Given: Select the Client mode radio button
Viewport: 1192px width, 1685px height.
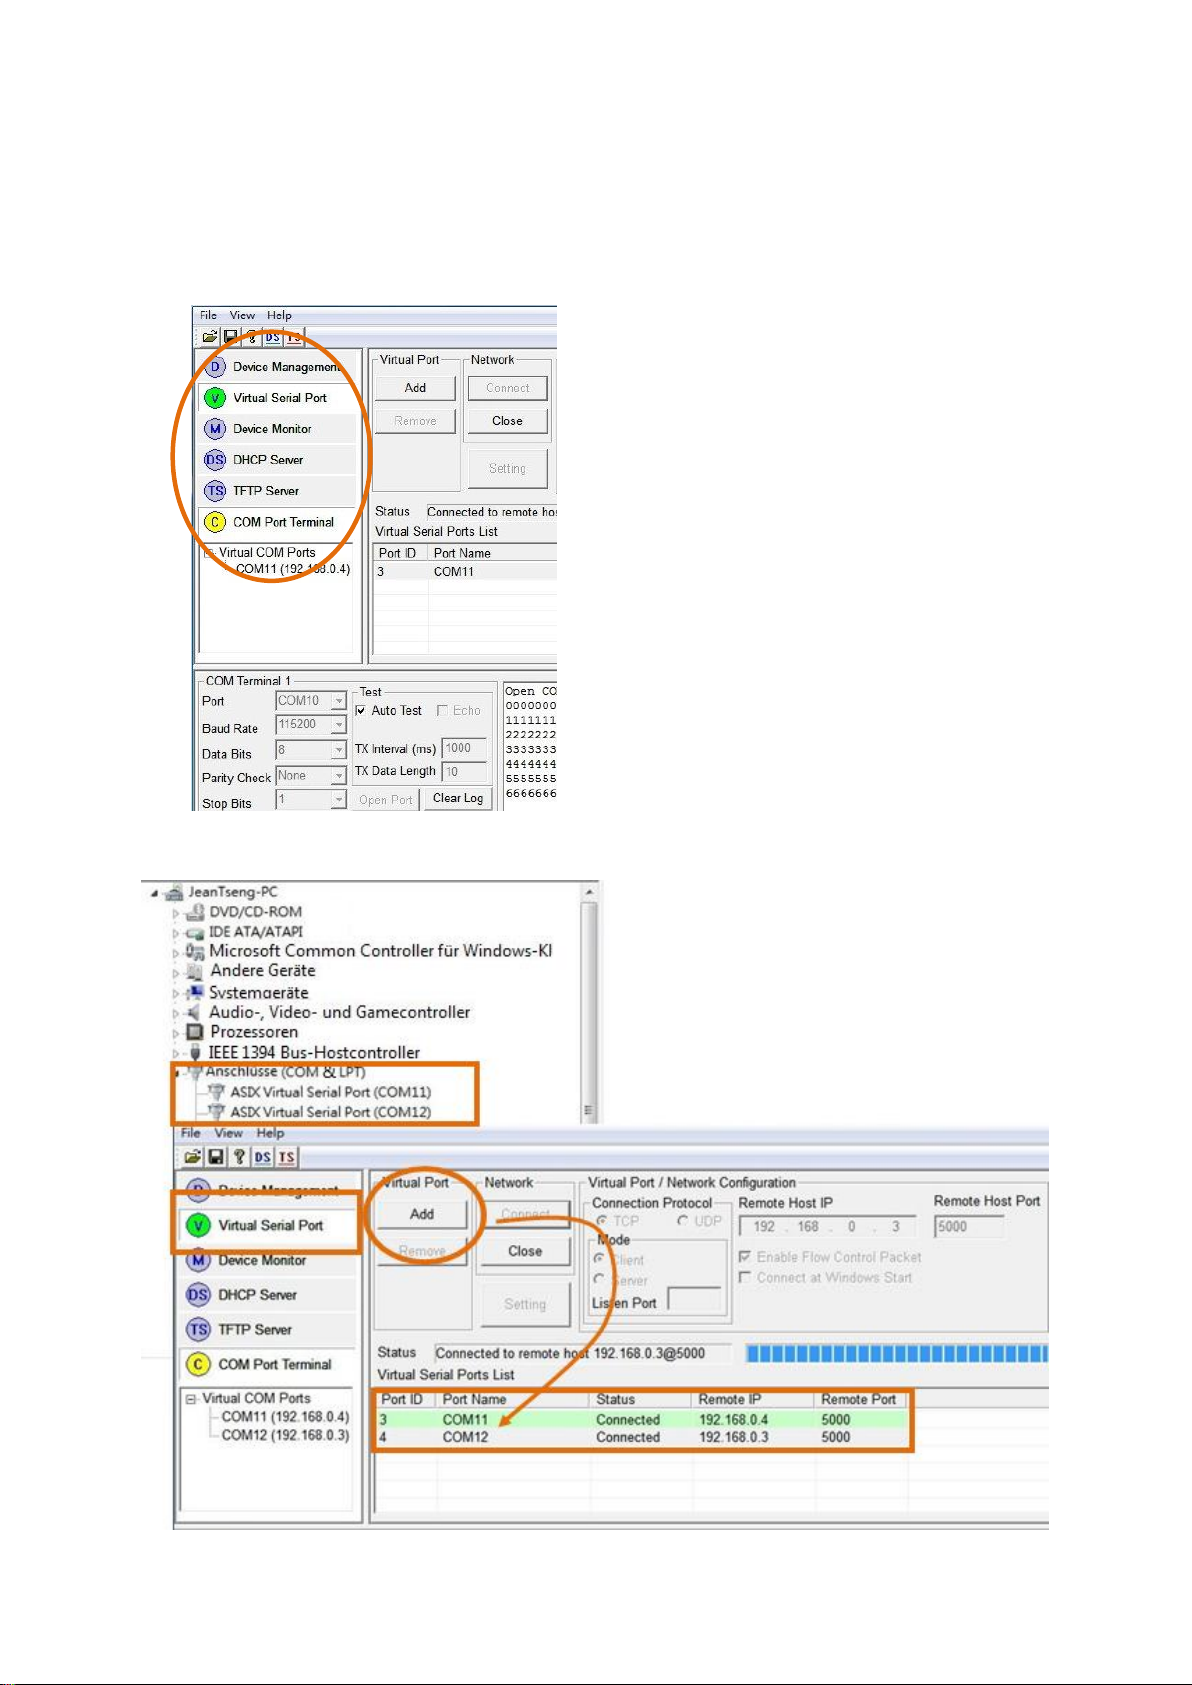Looking at the screenshot, I should (x=599, y=1260).
